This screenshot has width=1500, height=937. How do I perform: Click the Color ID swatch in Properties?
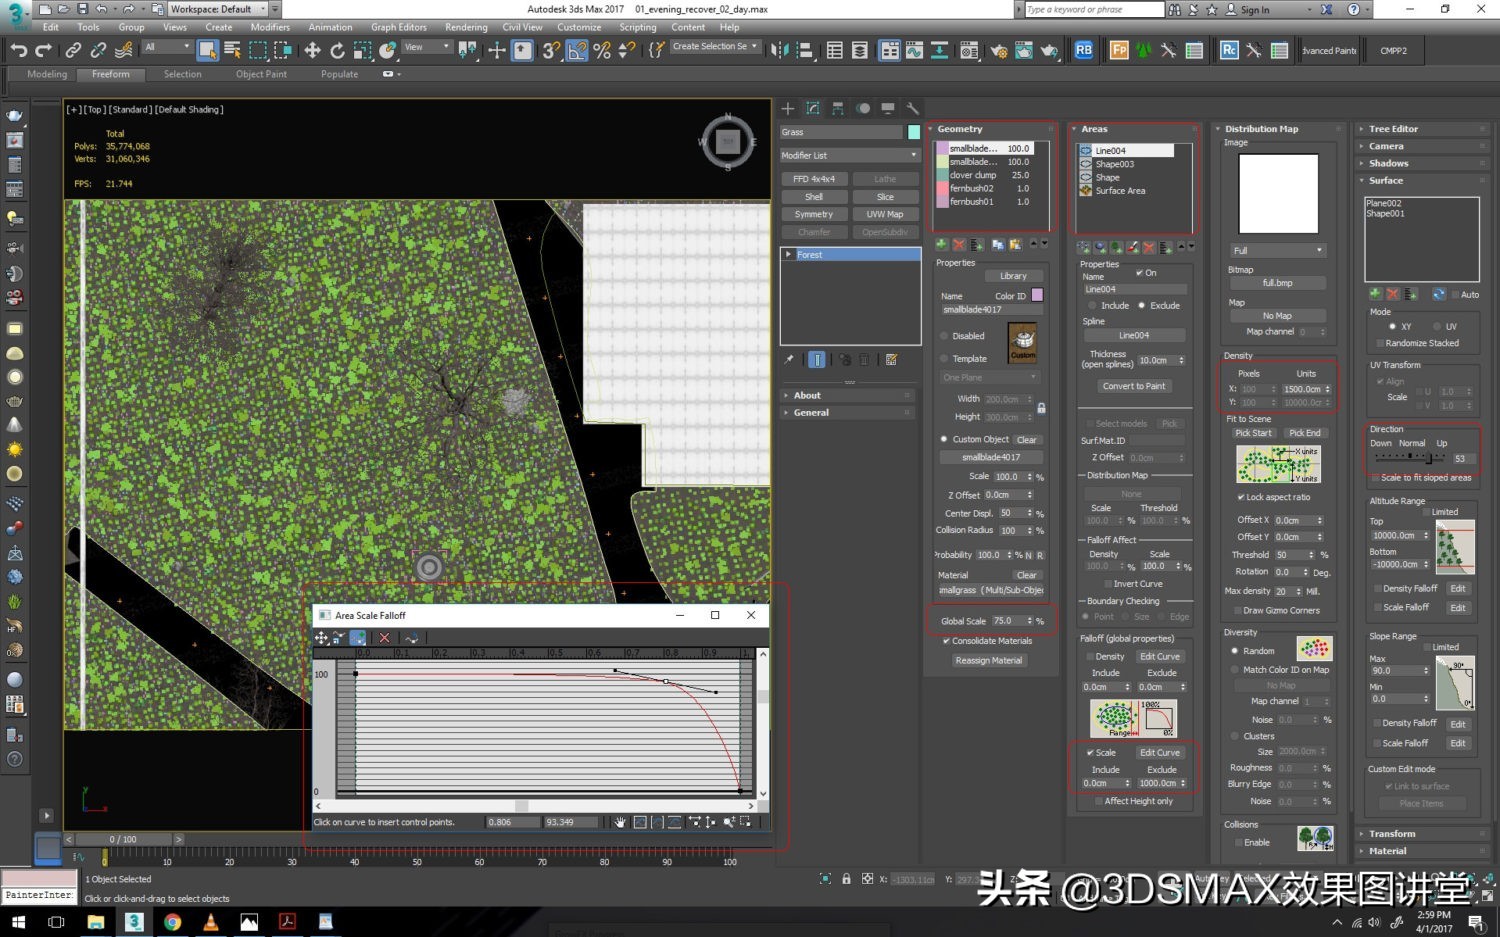click(1037, 295)
